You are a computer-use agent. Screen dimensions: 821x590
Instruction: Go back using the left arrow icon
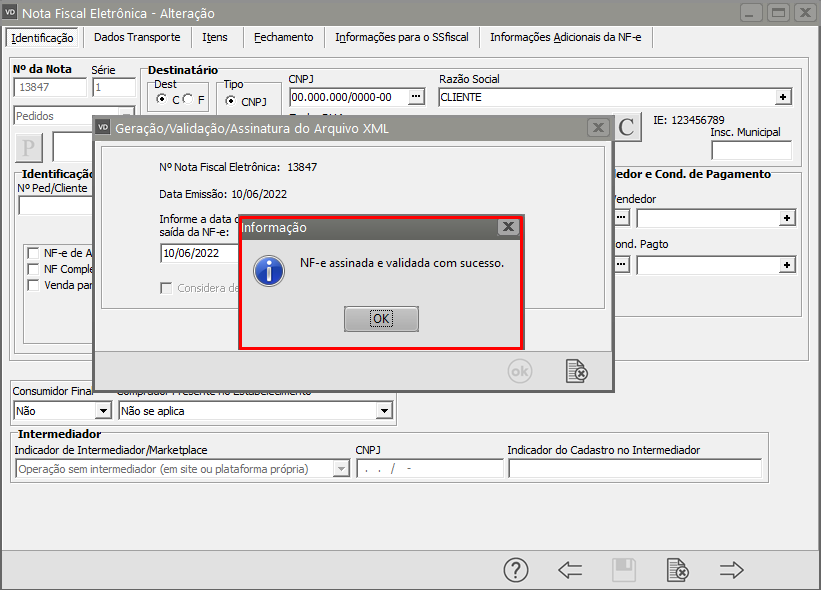[570, 570]
